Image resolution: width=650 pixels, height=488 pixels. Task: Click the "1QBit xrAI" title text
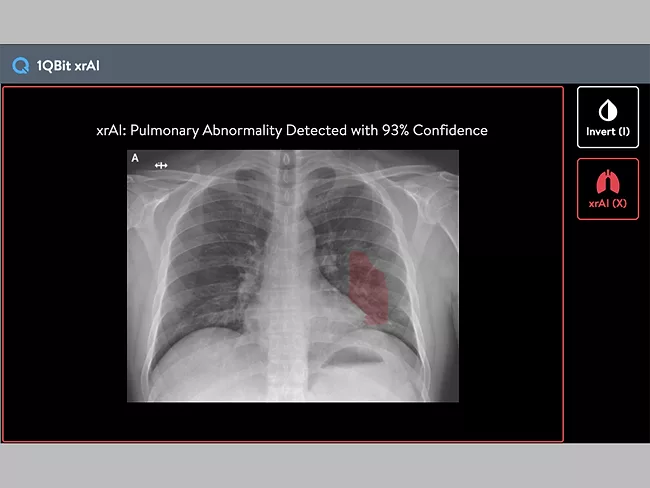click(x=70, y=66)
